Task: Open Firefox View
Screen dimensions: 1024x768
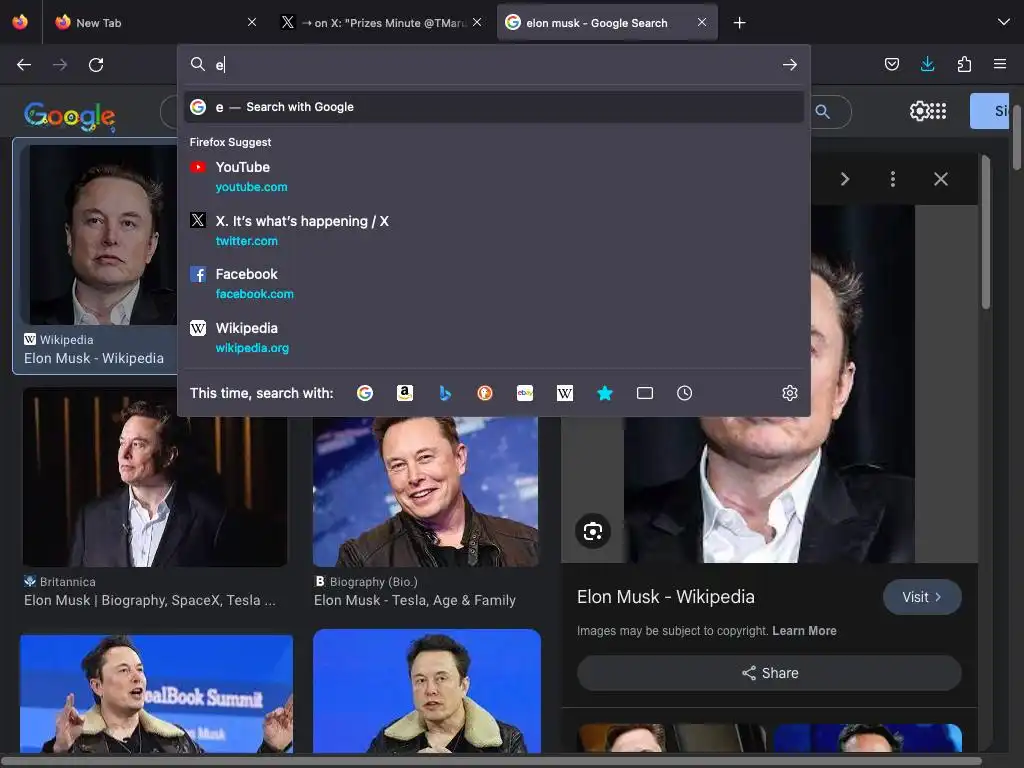Action: 20,22
